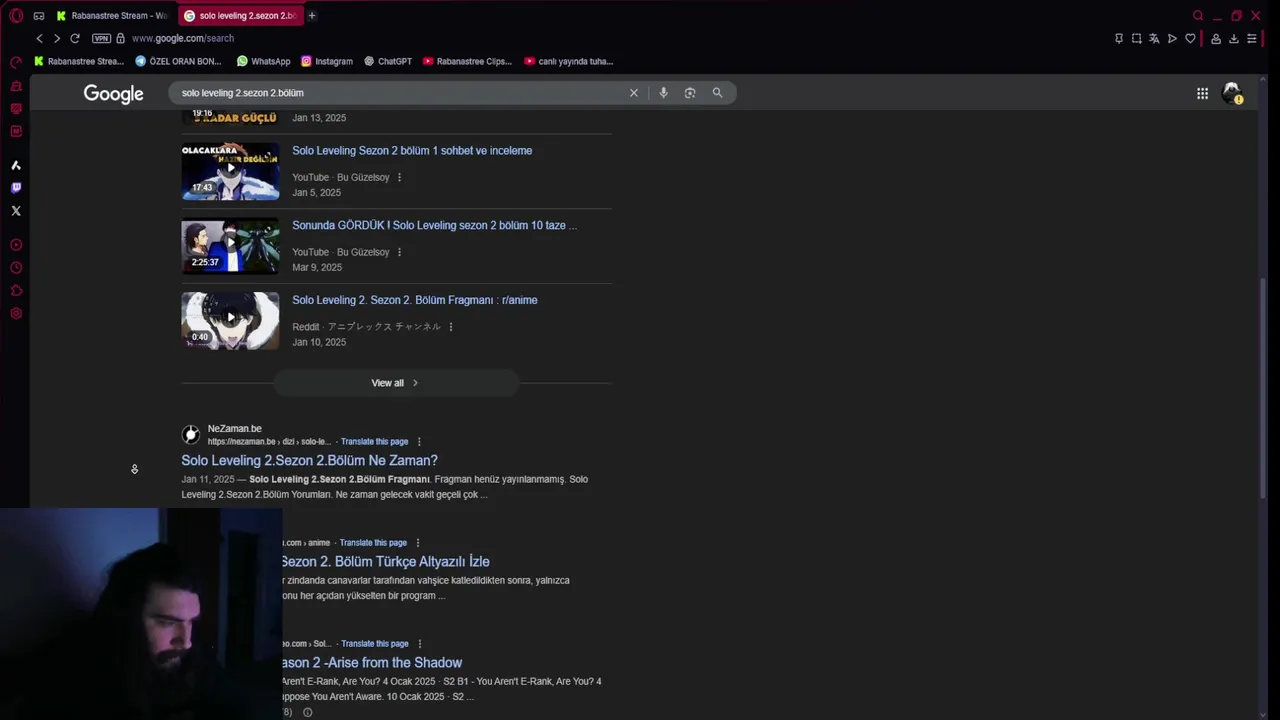Start voice search with microphone icon

663,92
